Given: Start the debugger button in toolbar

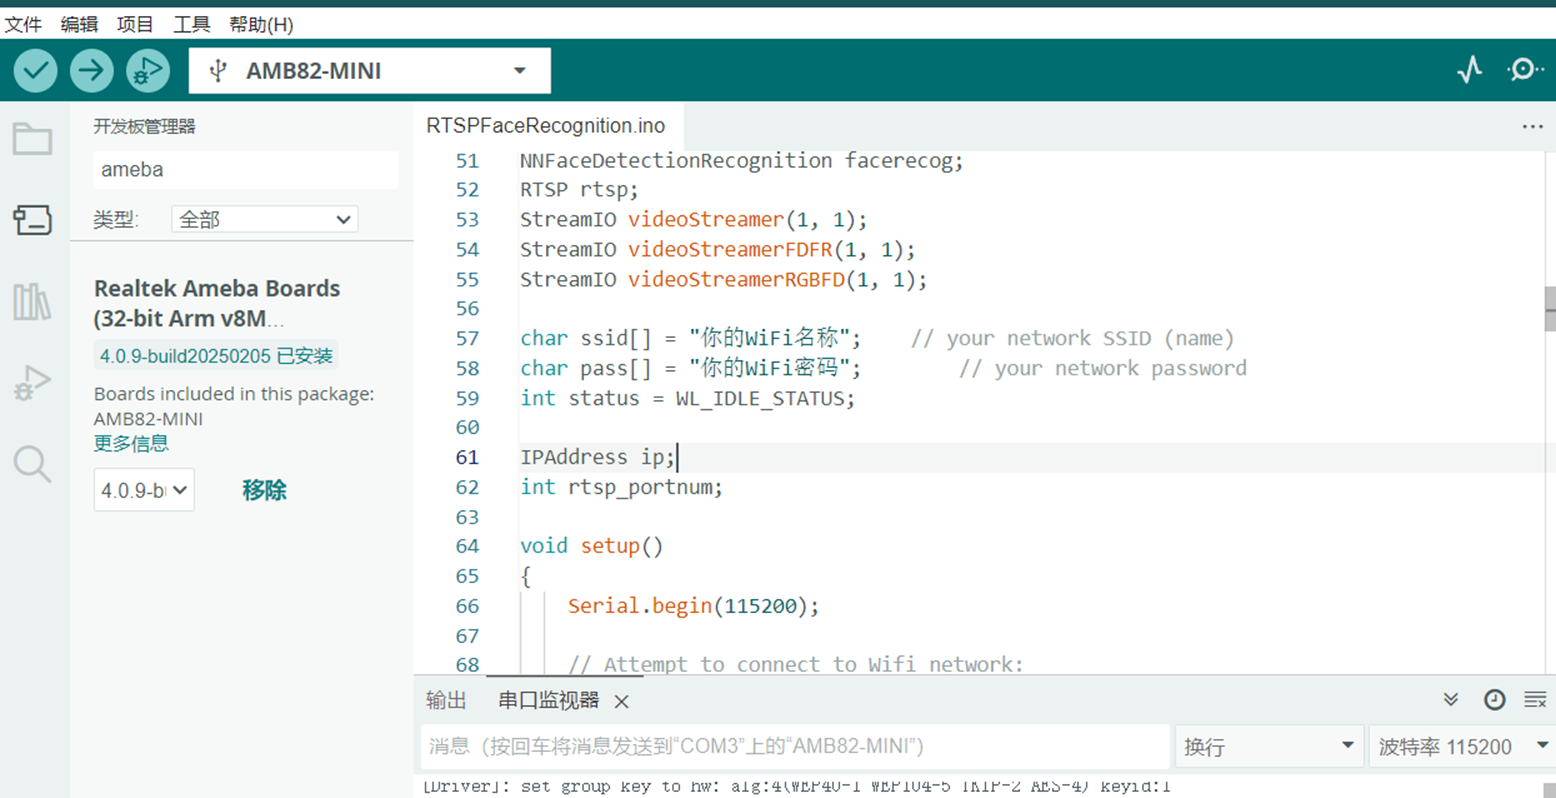Looking at the screenshot, I should [x=148, y=71].
